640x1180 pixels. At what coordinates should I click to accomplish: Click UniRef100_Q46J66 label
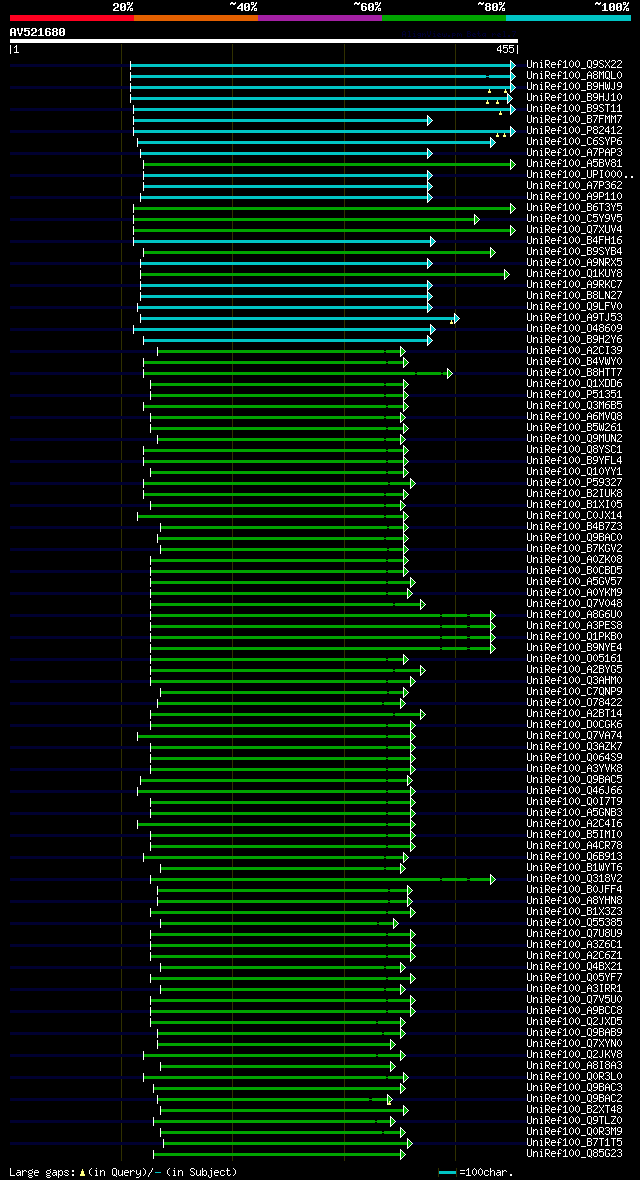point(574,790)
